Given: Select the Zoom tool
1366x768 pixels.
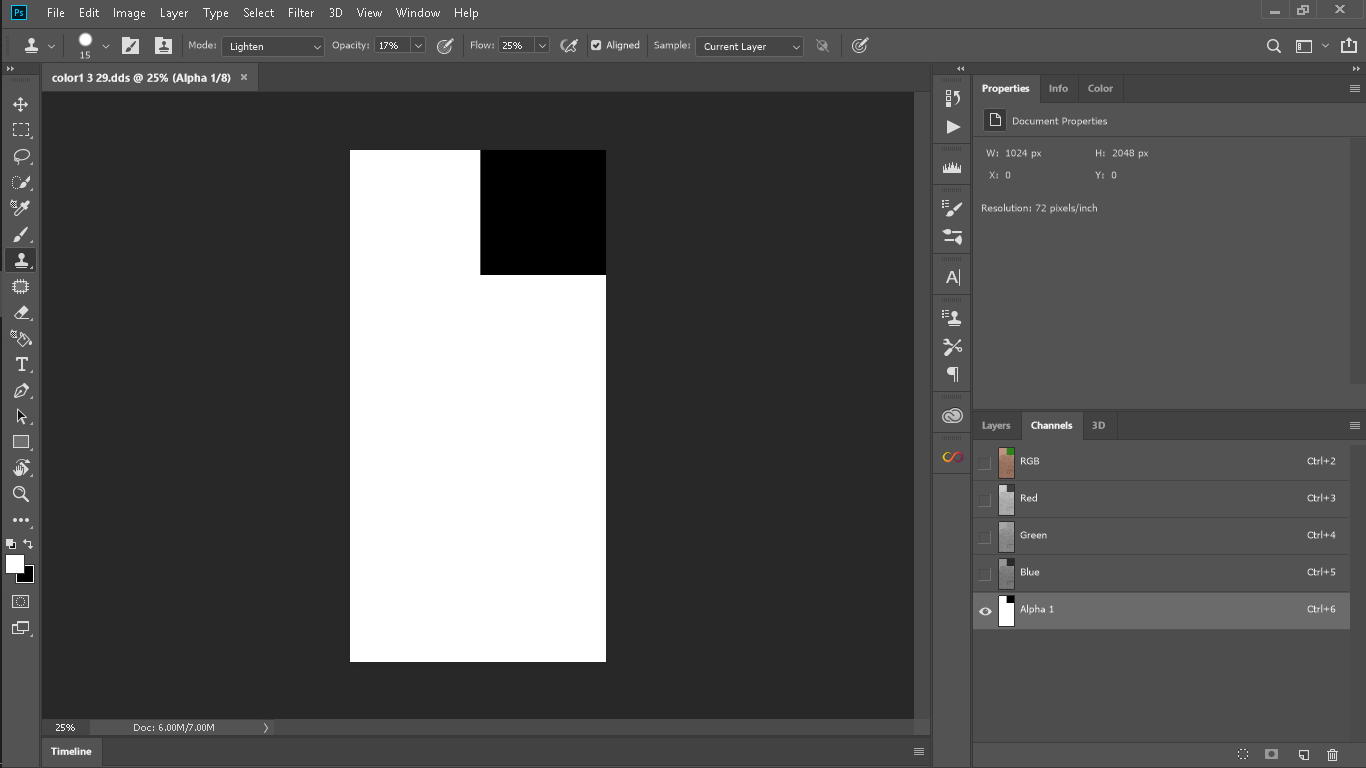Looking at the screenshot, I should [x=21, y=494].
